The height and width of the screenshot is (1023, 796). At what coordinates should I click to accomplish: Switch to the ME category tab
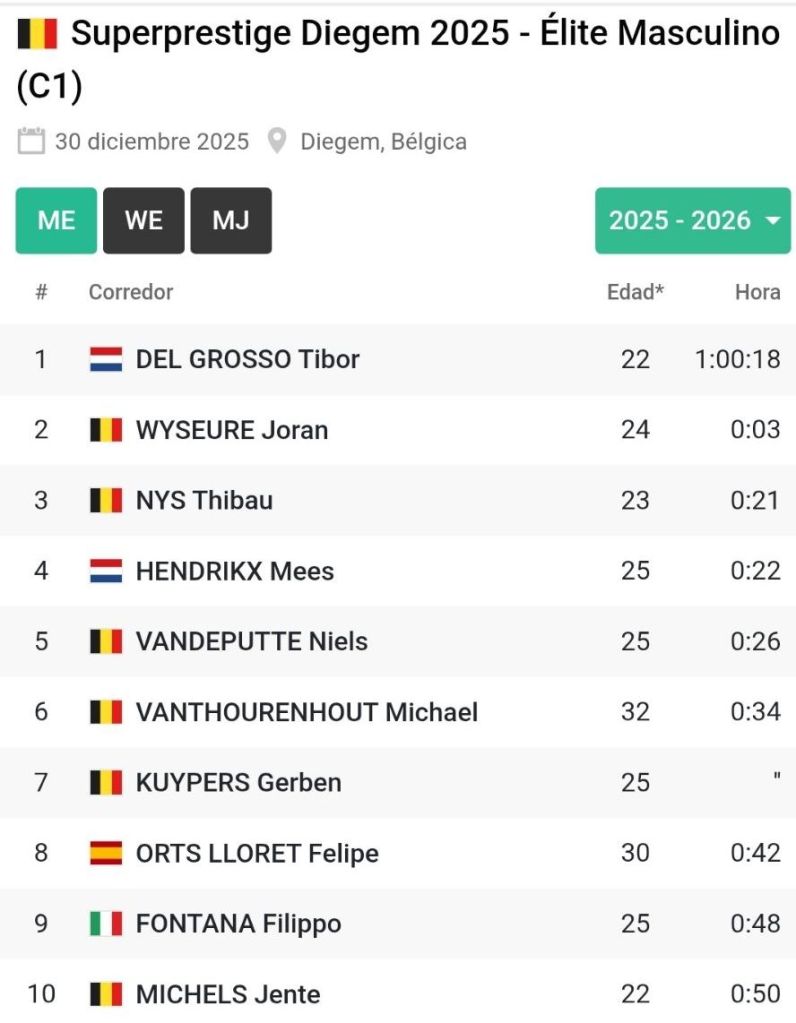click(x=56, y=221)
